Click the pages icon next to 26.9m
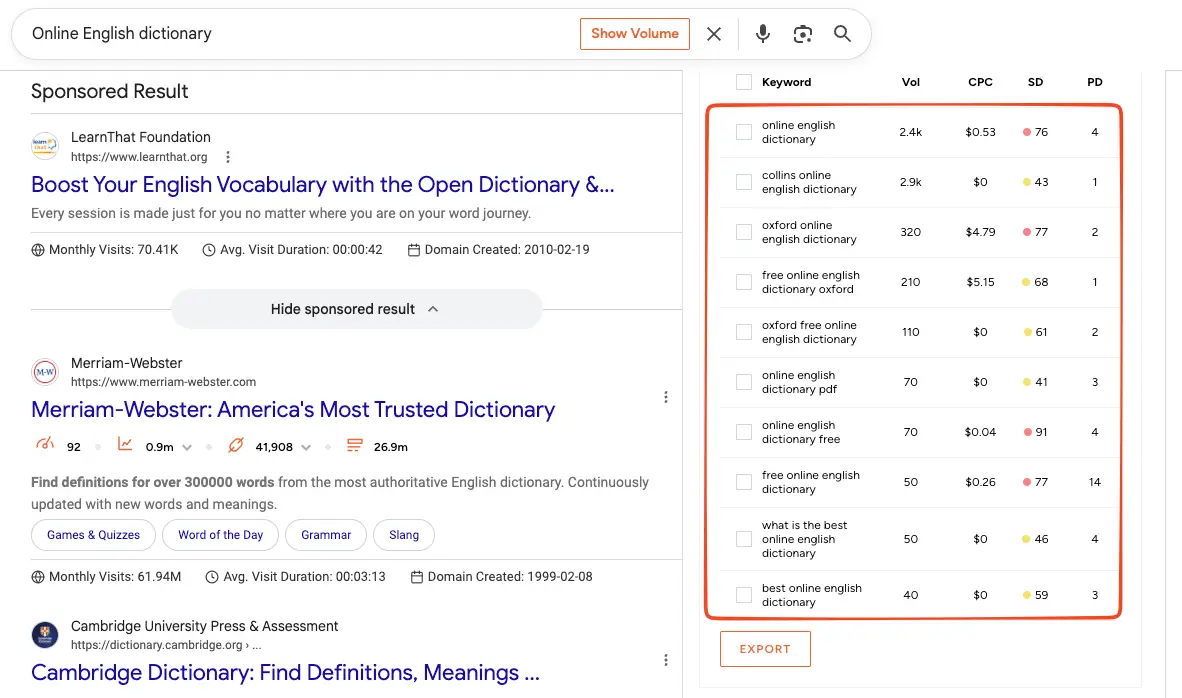Image resolution: width=1182 pixels, height=698 pixels. click(354, 445)
